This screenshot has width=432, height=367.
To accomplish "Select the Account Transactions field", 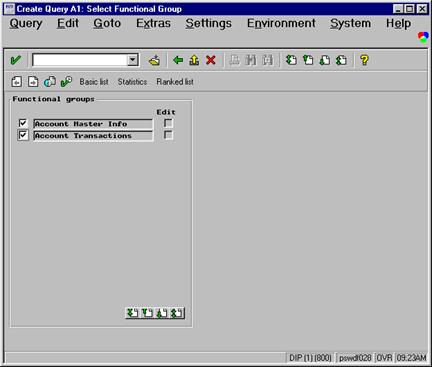I will click(x=93, y=136).
